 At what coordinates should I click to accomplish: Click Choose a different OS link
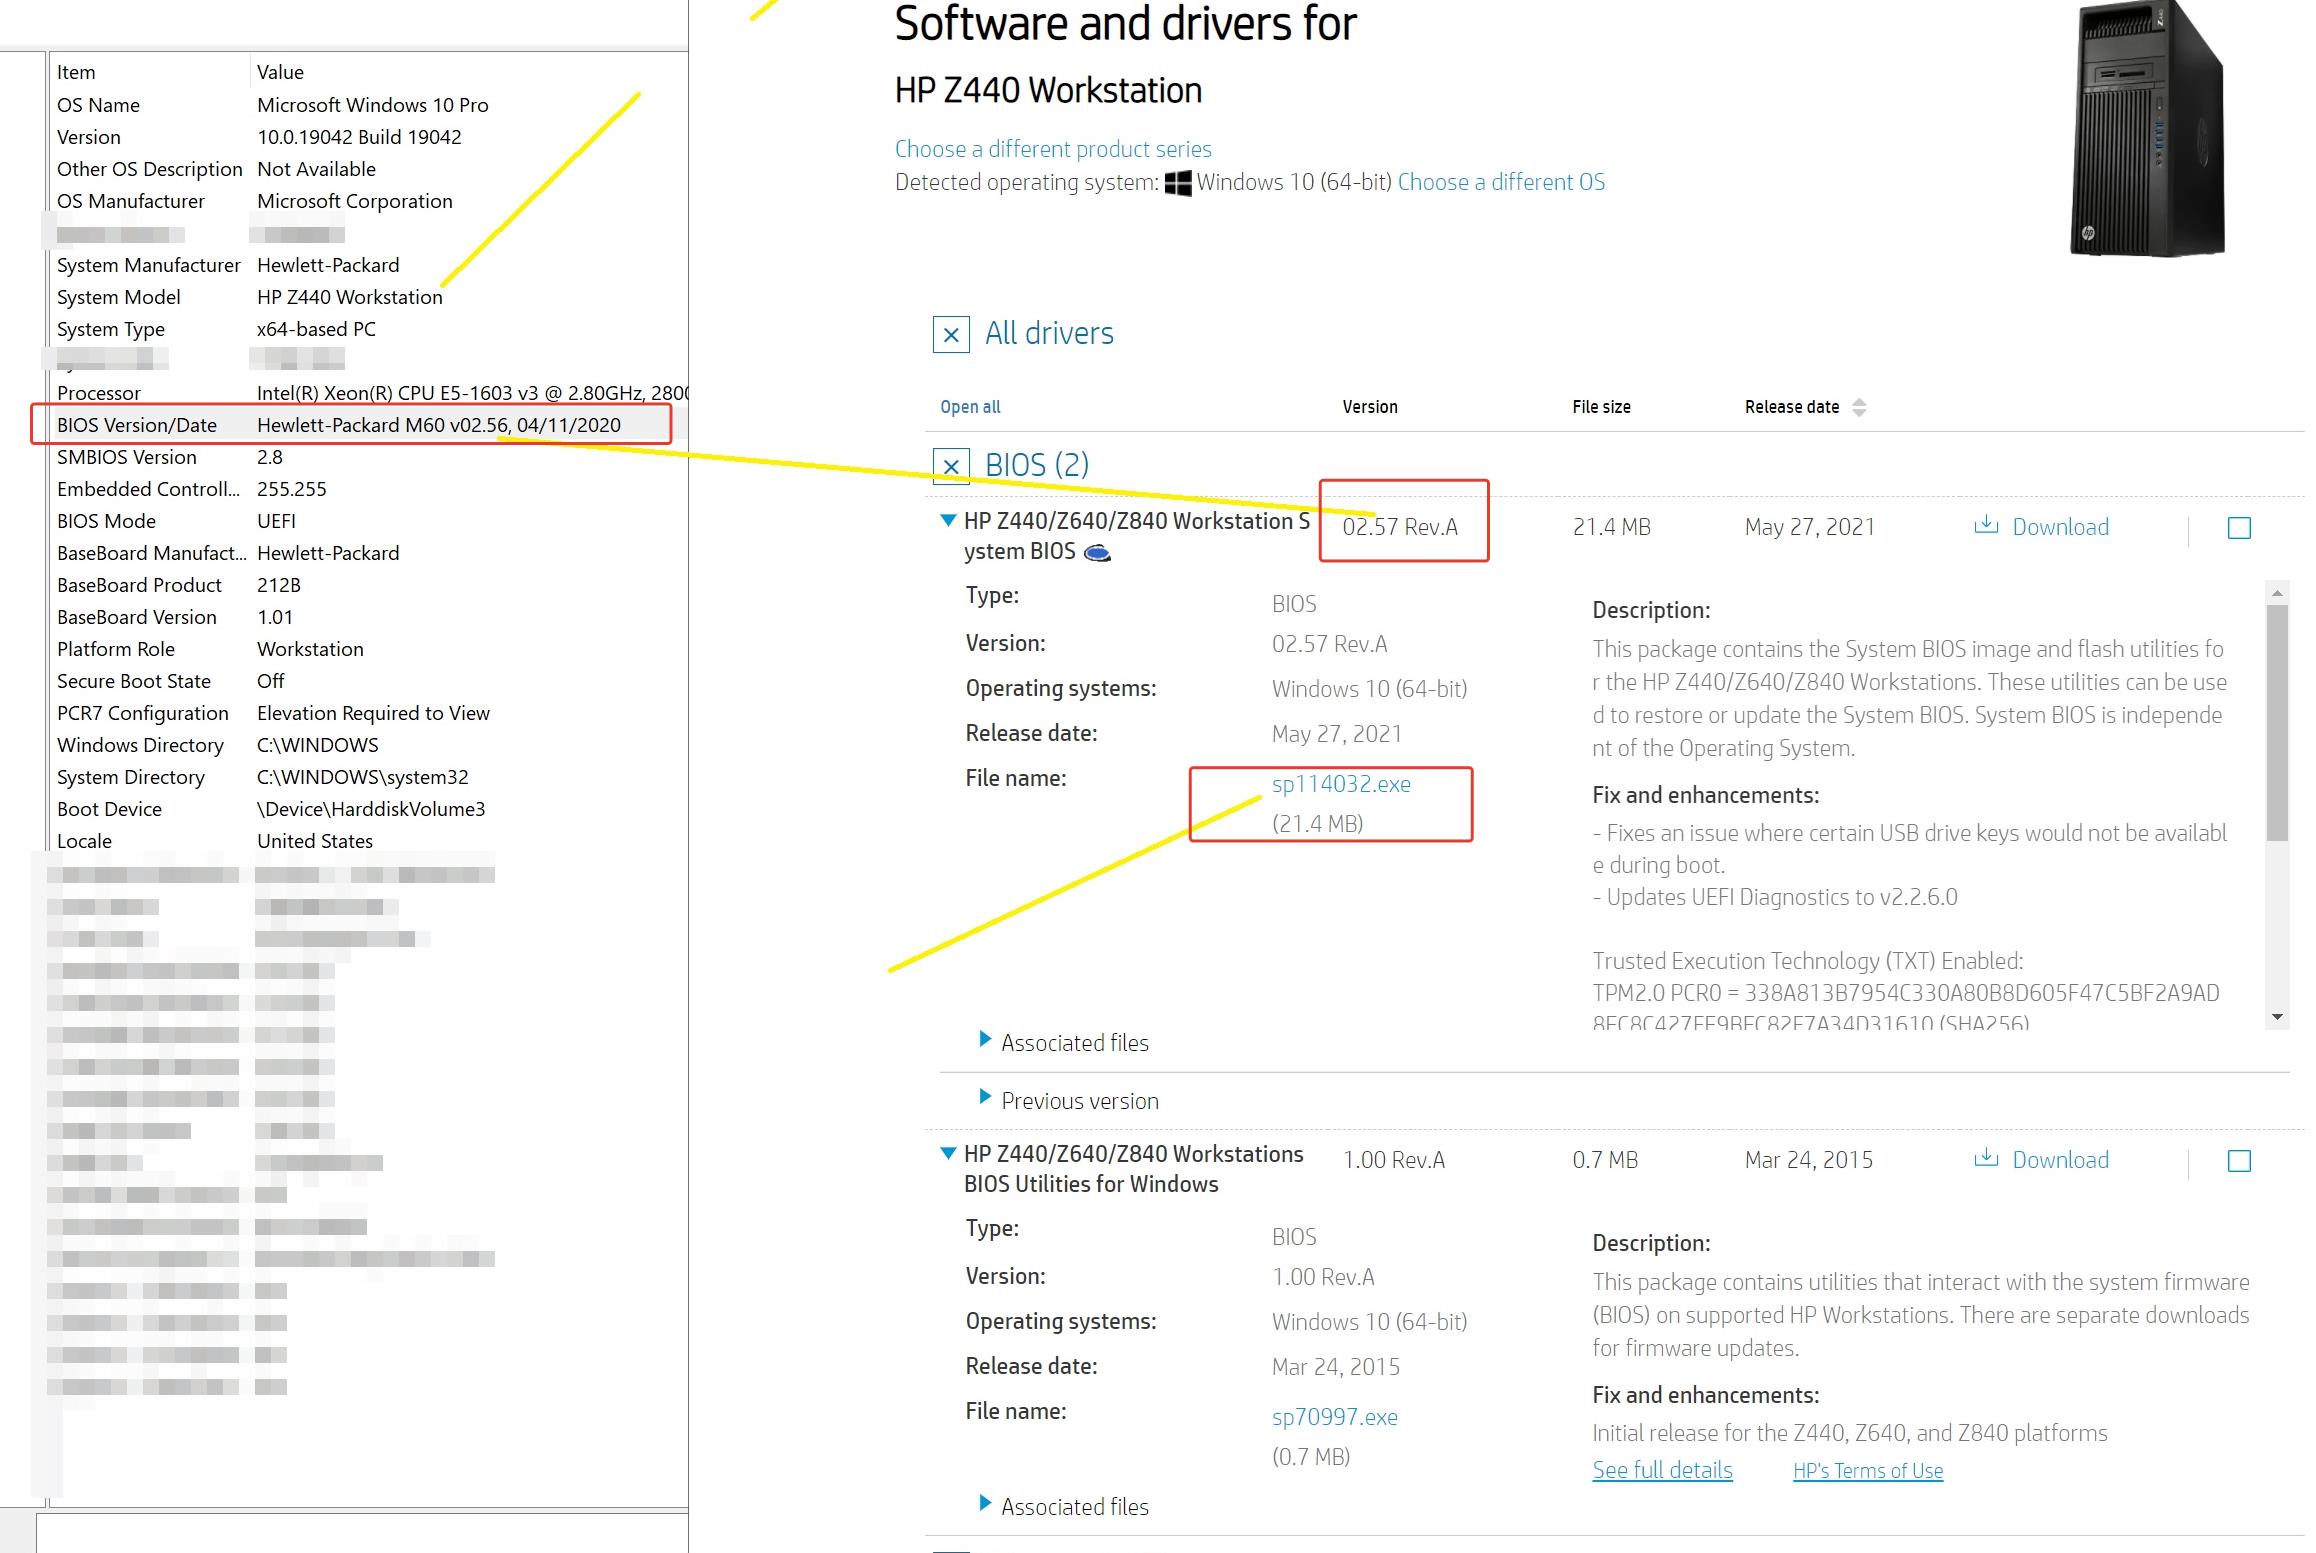click(1500, 182)
